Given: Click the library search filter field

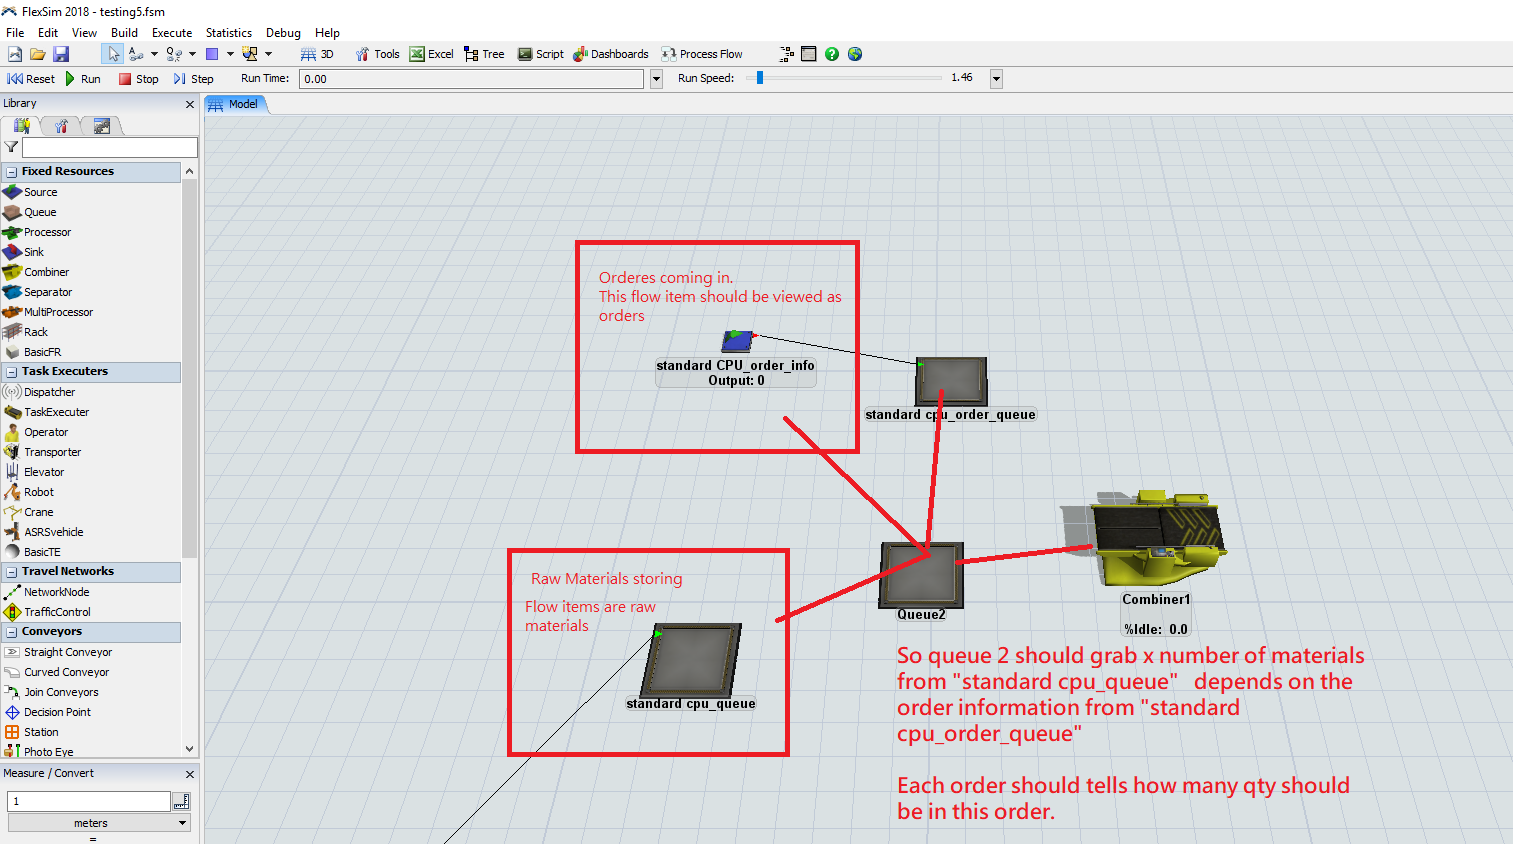Looking at the screenshot, I should coord(109,147).
